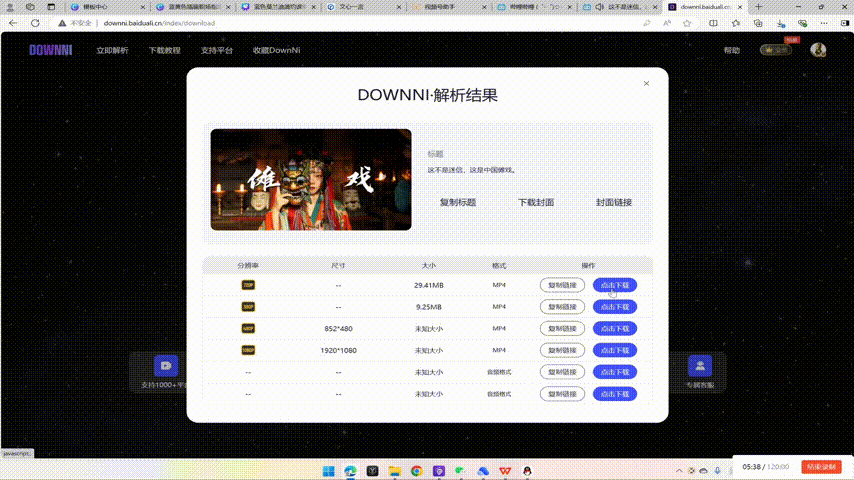Click 下载封面 to download cover

(536, 202)
